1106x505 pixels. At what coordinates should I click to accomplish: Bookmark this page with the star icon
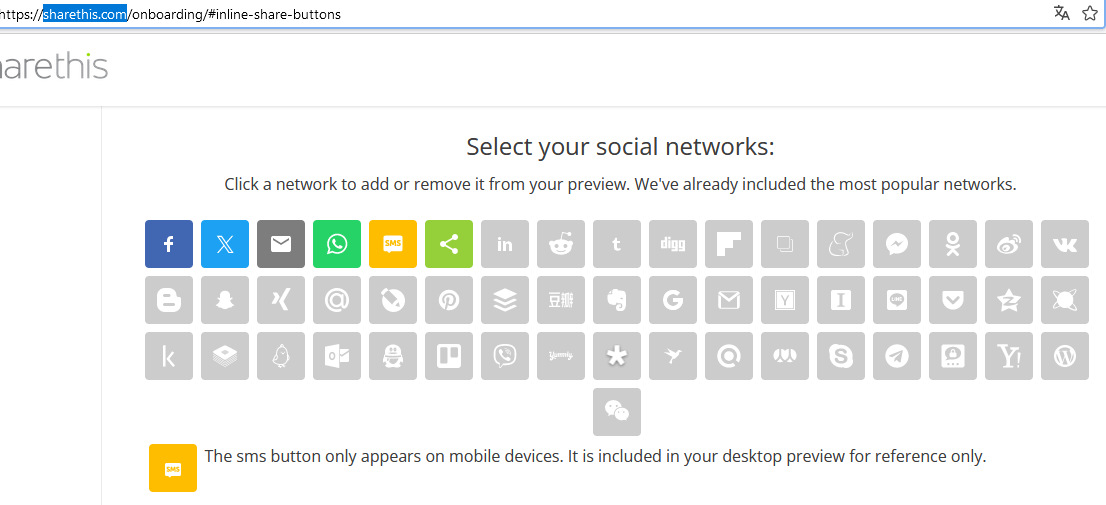click(1090, 13)
